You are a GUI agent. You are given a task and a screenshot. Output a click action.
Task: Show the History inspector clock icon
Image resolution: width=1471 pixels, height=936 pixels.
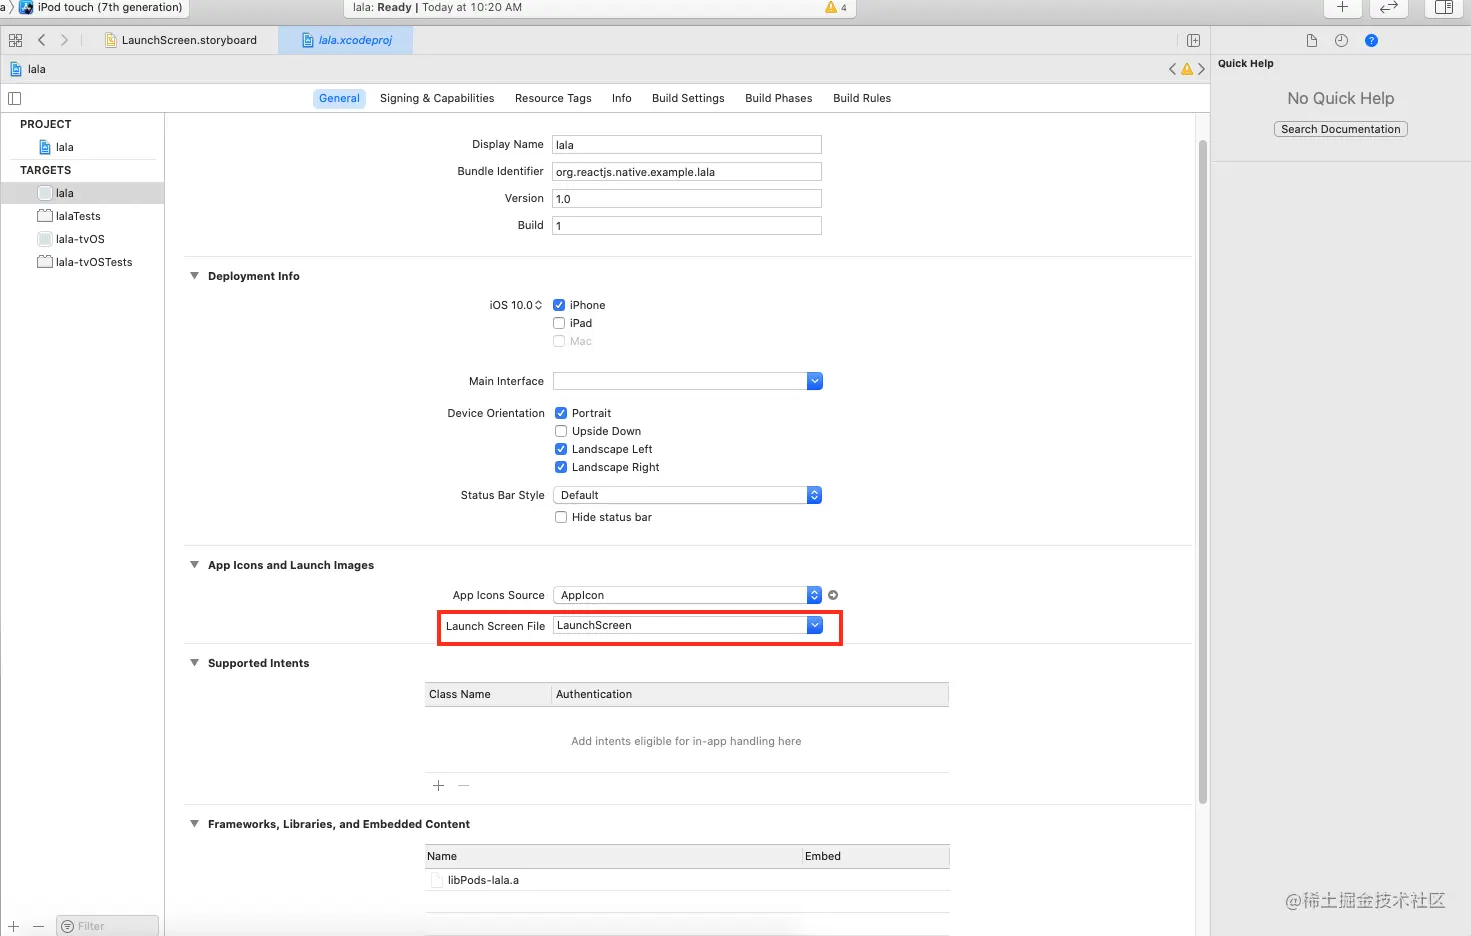1341,40
